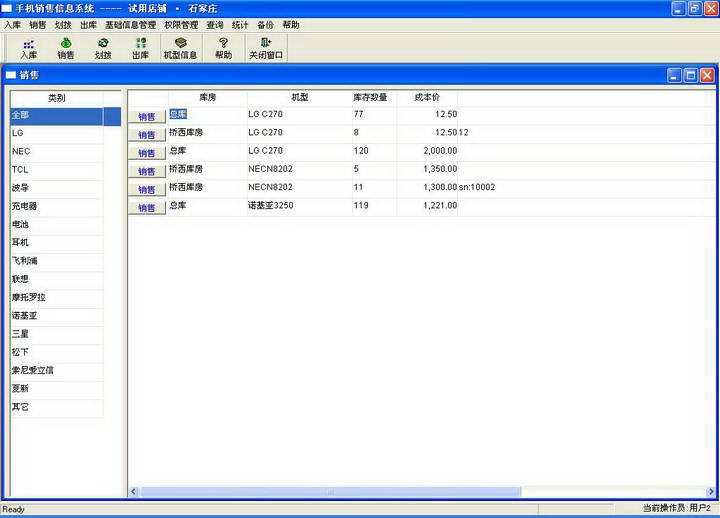720x518 pixels.
Task: Click the horizontal scrollbar left arrow
Action: click(134, 491)
